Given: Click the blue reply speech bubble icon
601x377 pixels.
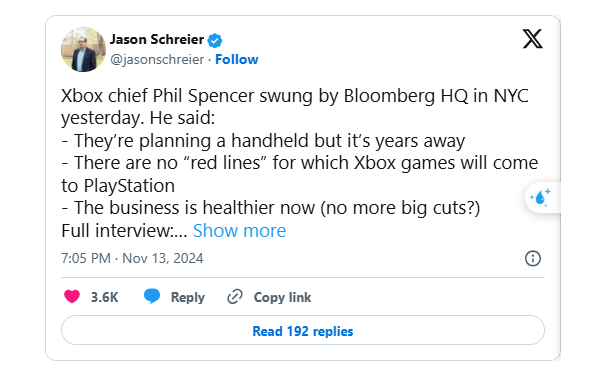Looking at the screenshot, I should pyautogui.click(x=152, y=297).
